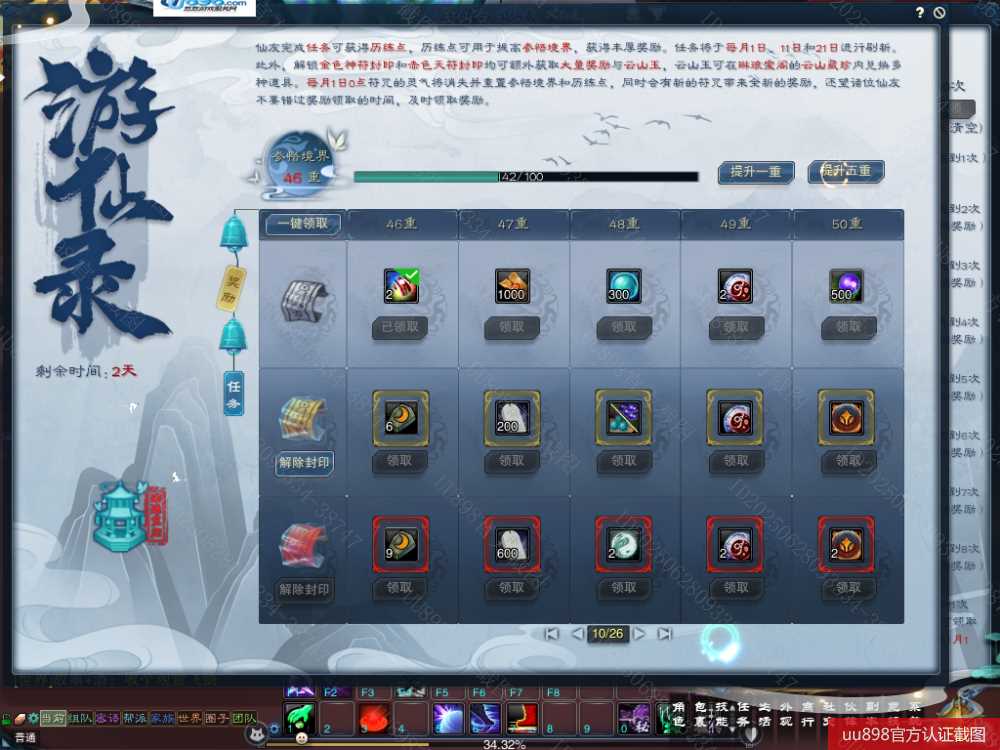1000x750 pixels.
Task: Open the 角色 character menu
Action: (x=679, y=714)
